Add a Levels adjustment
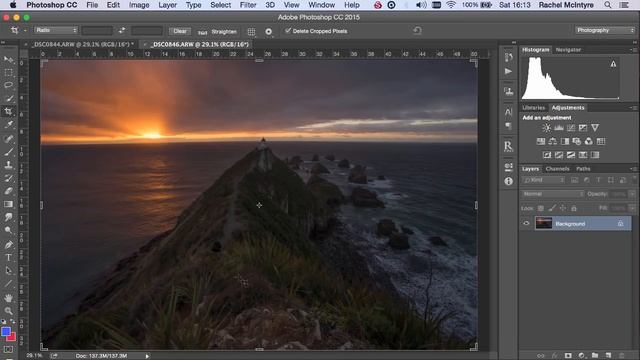 click(x=558, y=128)
